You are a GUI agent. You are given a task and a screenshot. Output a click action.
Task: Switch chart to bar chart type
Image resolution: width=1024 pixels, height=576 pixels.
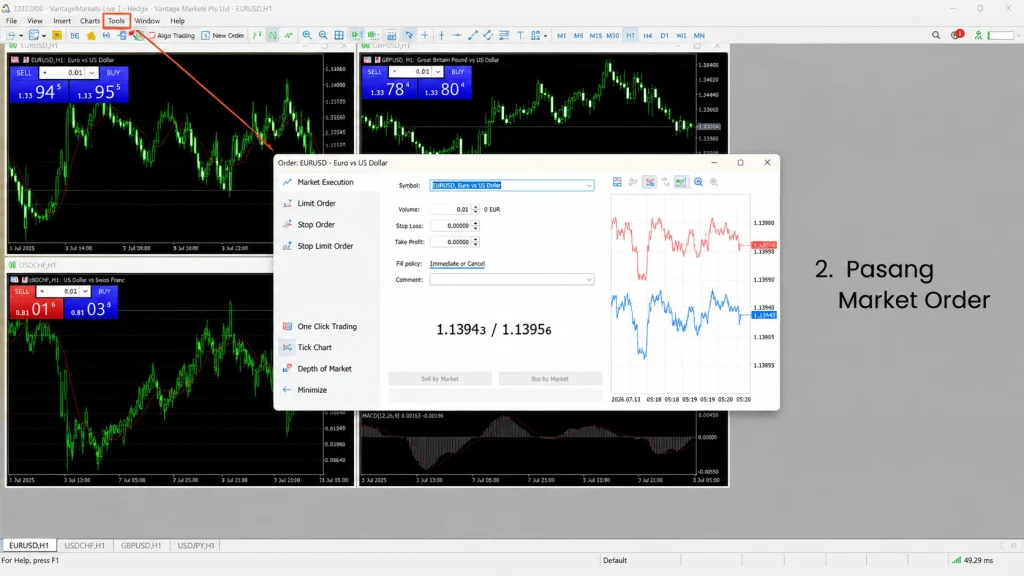point(257,35)
